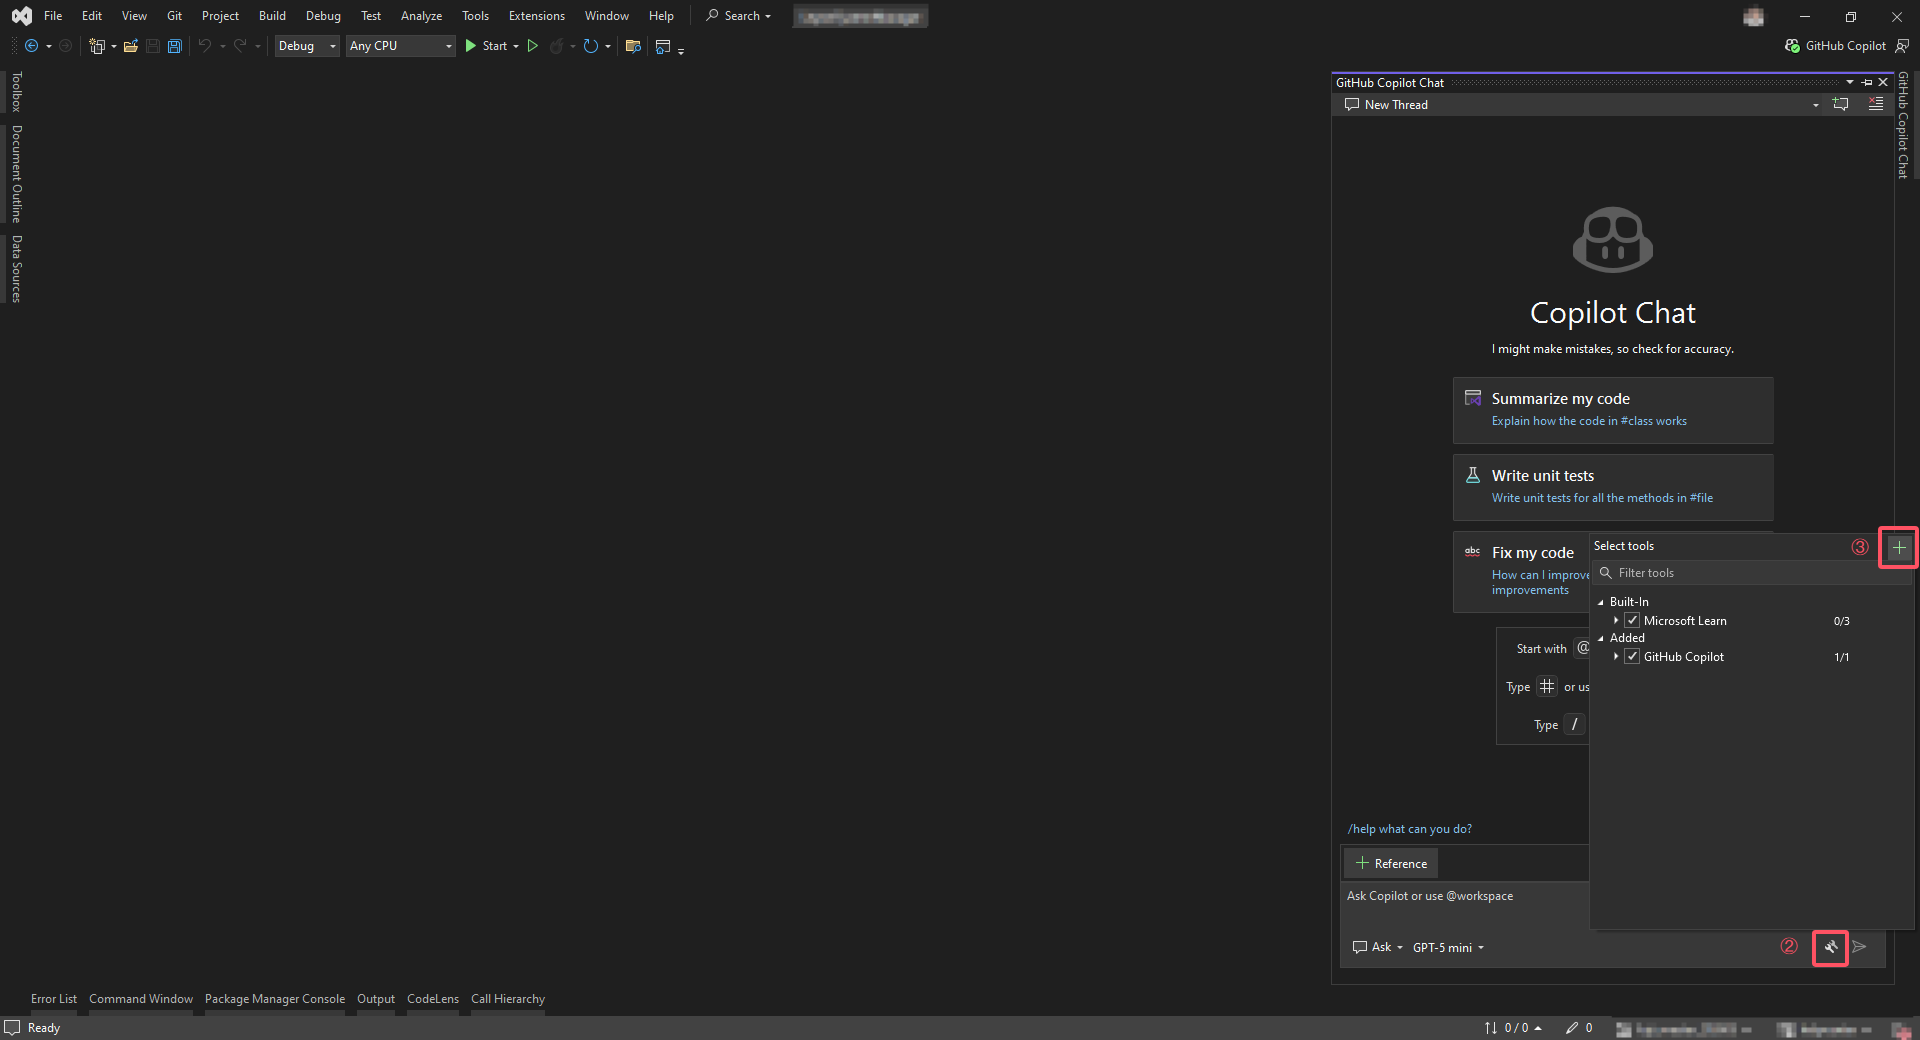This screenshot has height=1040, width=1920.
Task: Open the CodeLens tab
Action: (x=433, y=999)
